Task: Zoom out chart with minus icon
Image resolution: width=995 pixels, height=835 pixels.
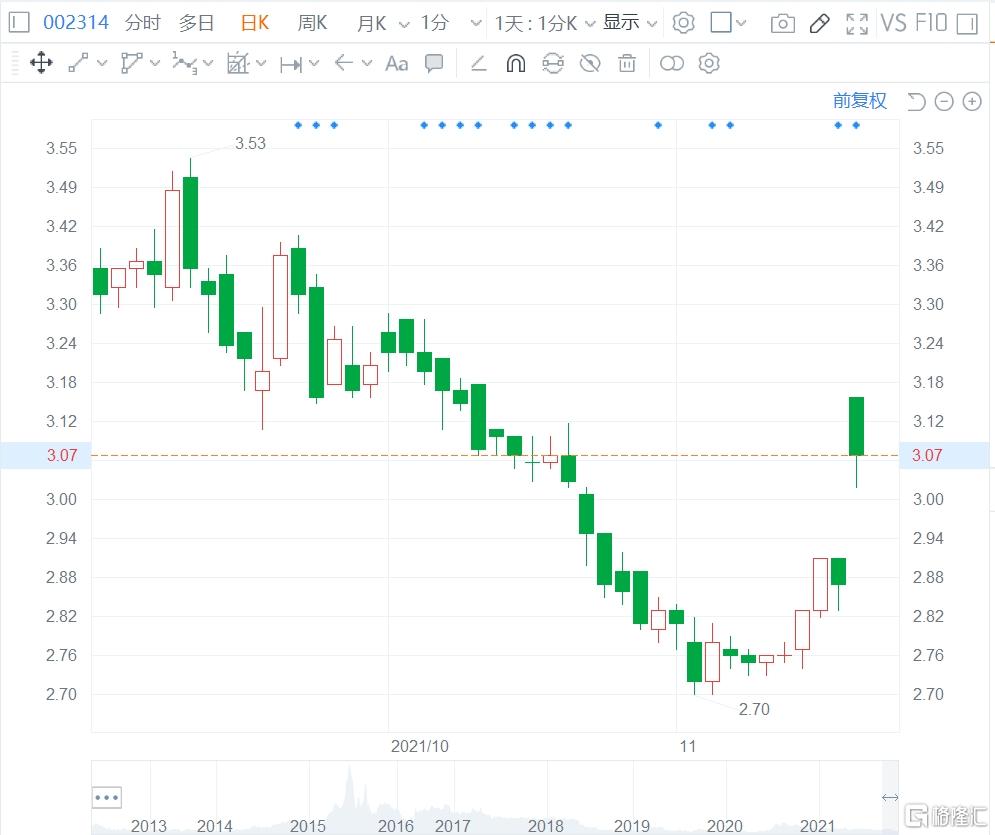Action: pyautogui.click(x=944, y=102)
